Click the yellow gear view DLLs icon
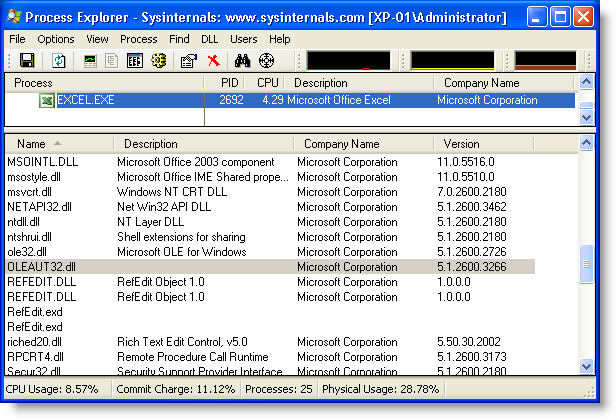The width and height of the screenshot is (616, 419). 159,60
